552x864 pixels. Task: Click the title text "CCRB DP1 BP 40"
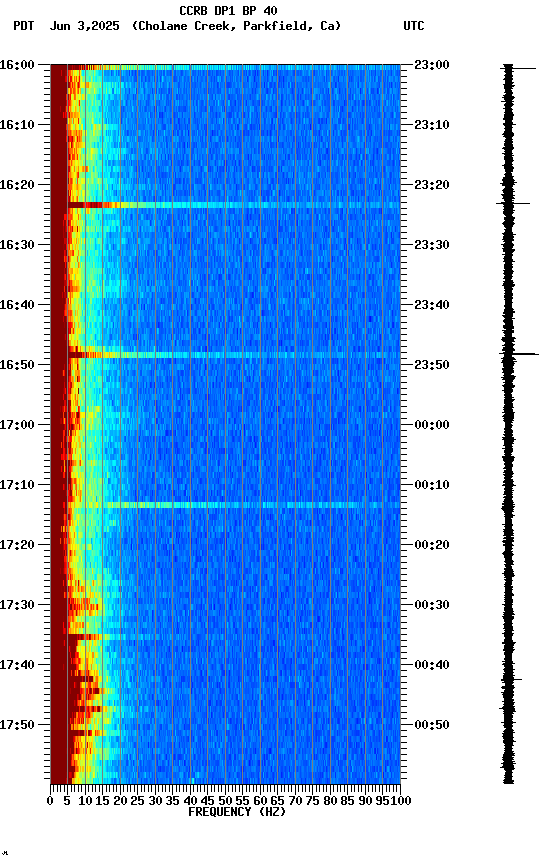tap(228, 11)
